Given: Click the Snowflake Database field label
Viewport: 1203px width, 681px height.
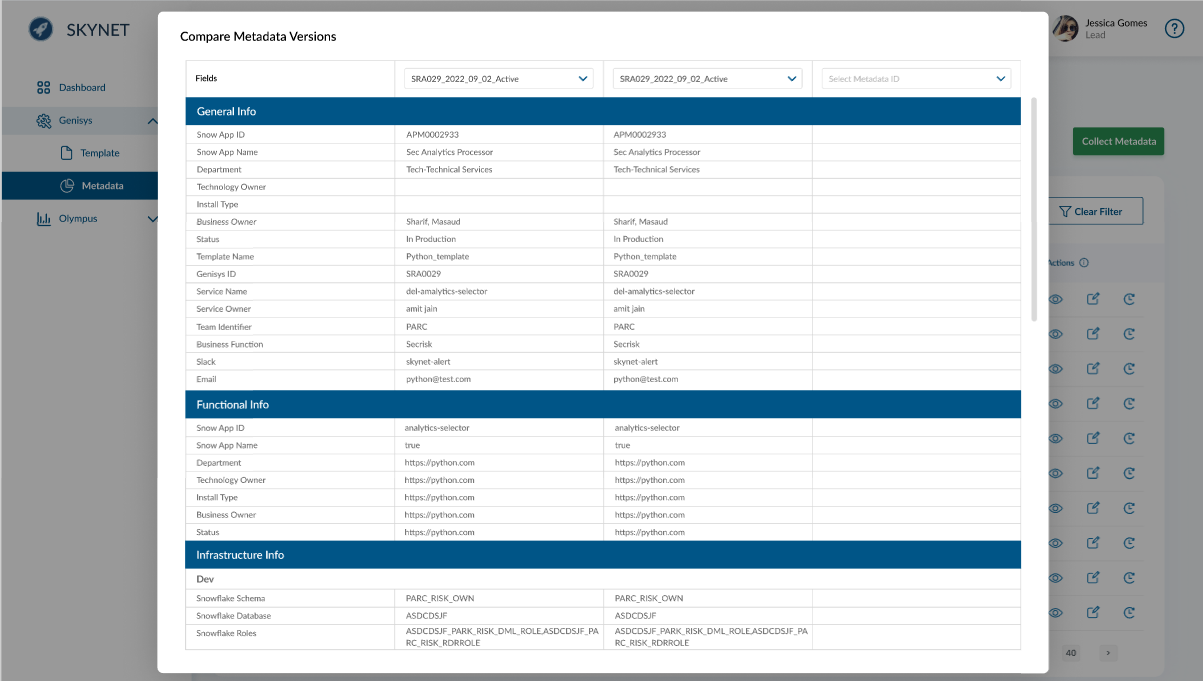Looking at the screenshot, I should point(233,616).
